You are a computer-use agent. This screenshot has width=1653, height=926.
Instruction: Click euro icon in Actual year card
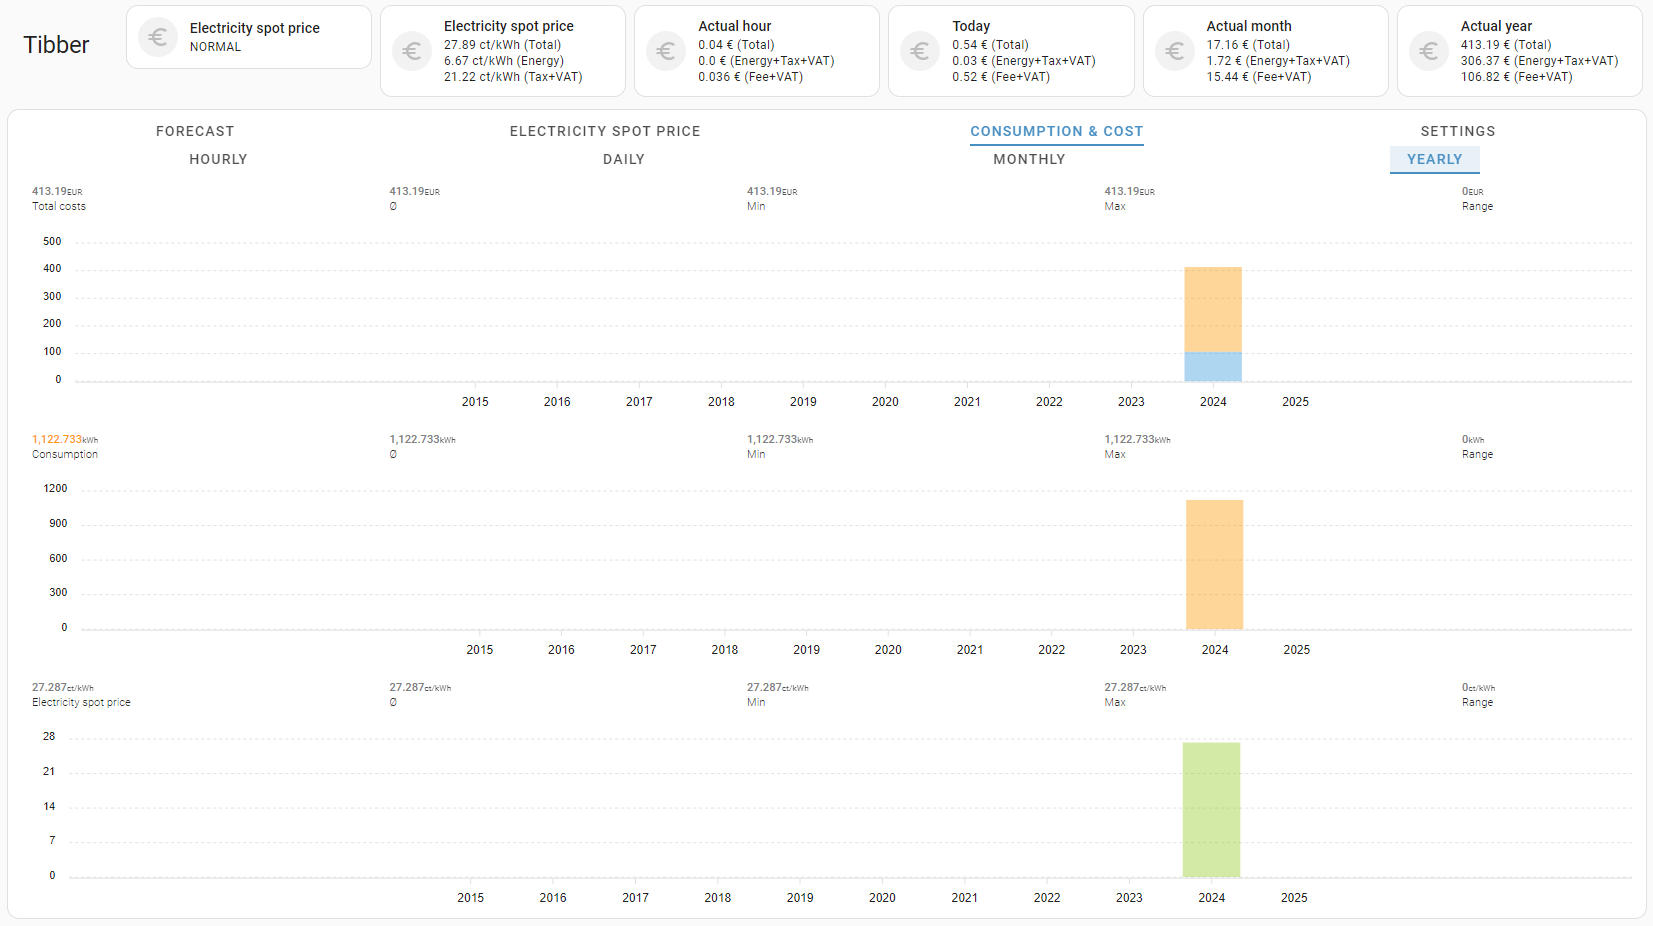coord(1429,51)
